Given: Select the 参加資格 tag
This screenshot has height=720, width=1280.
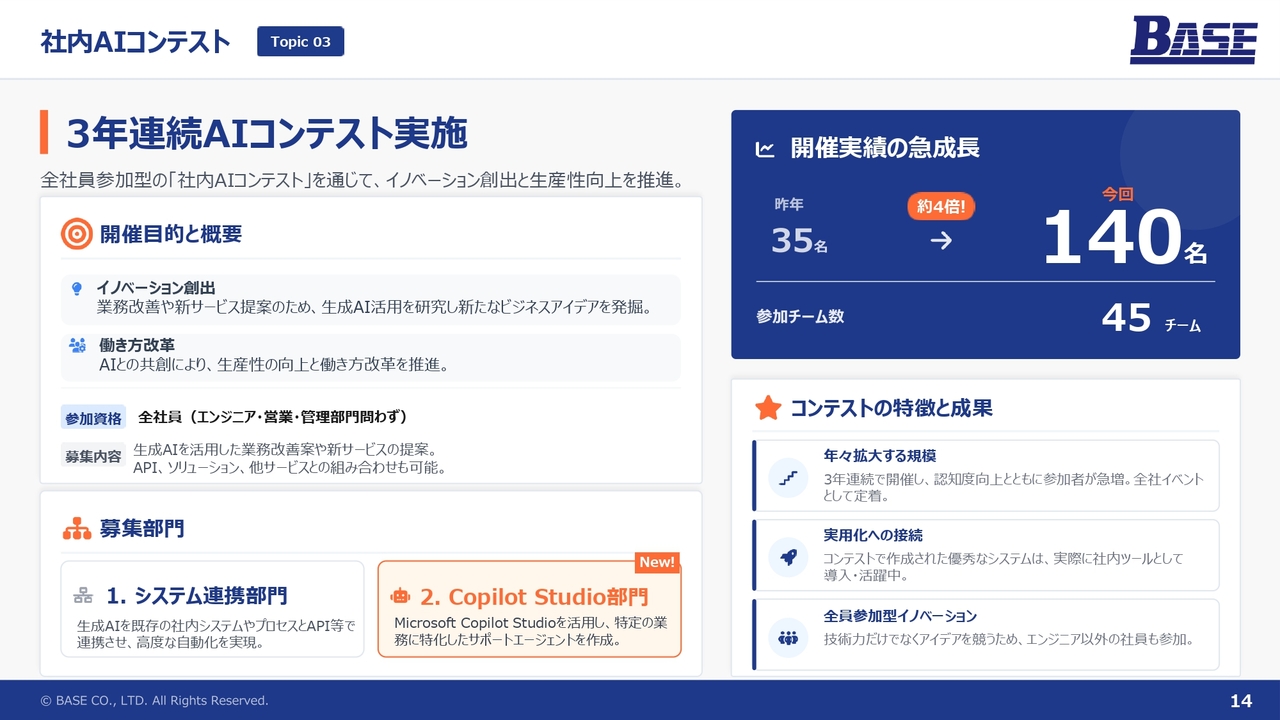Looking at the screenshot, I should (x=93, y=418).
